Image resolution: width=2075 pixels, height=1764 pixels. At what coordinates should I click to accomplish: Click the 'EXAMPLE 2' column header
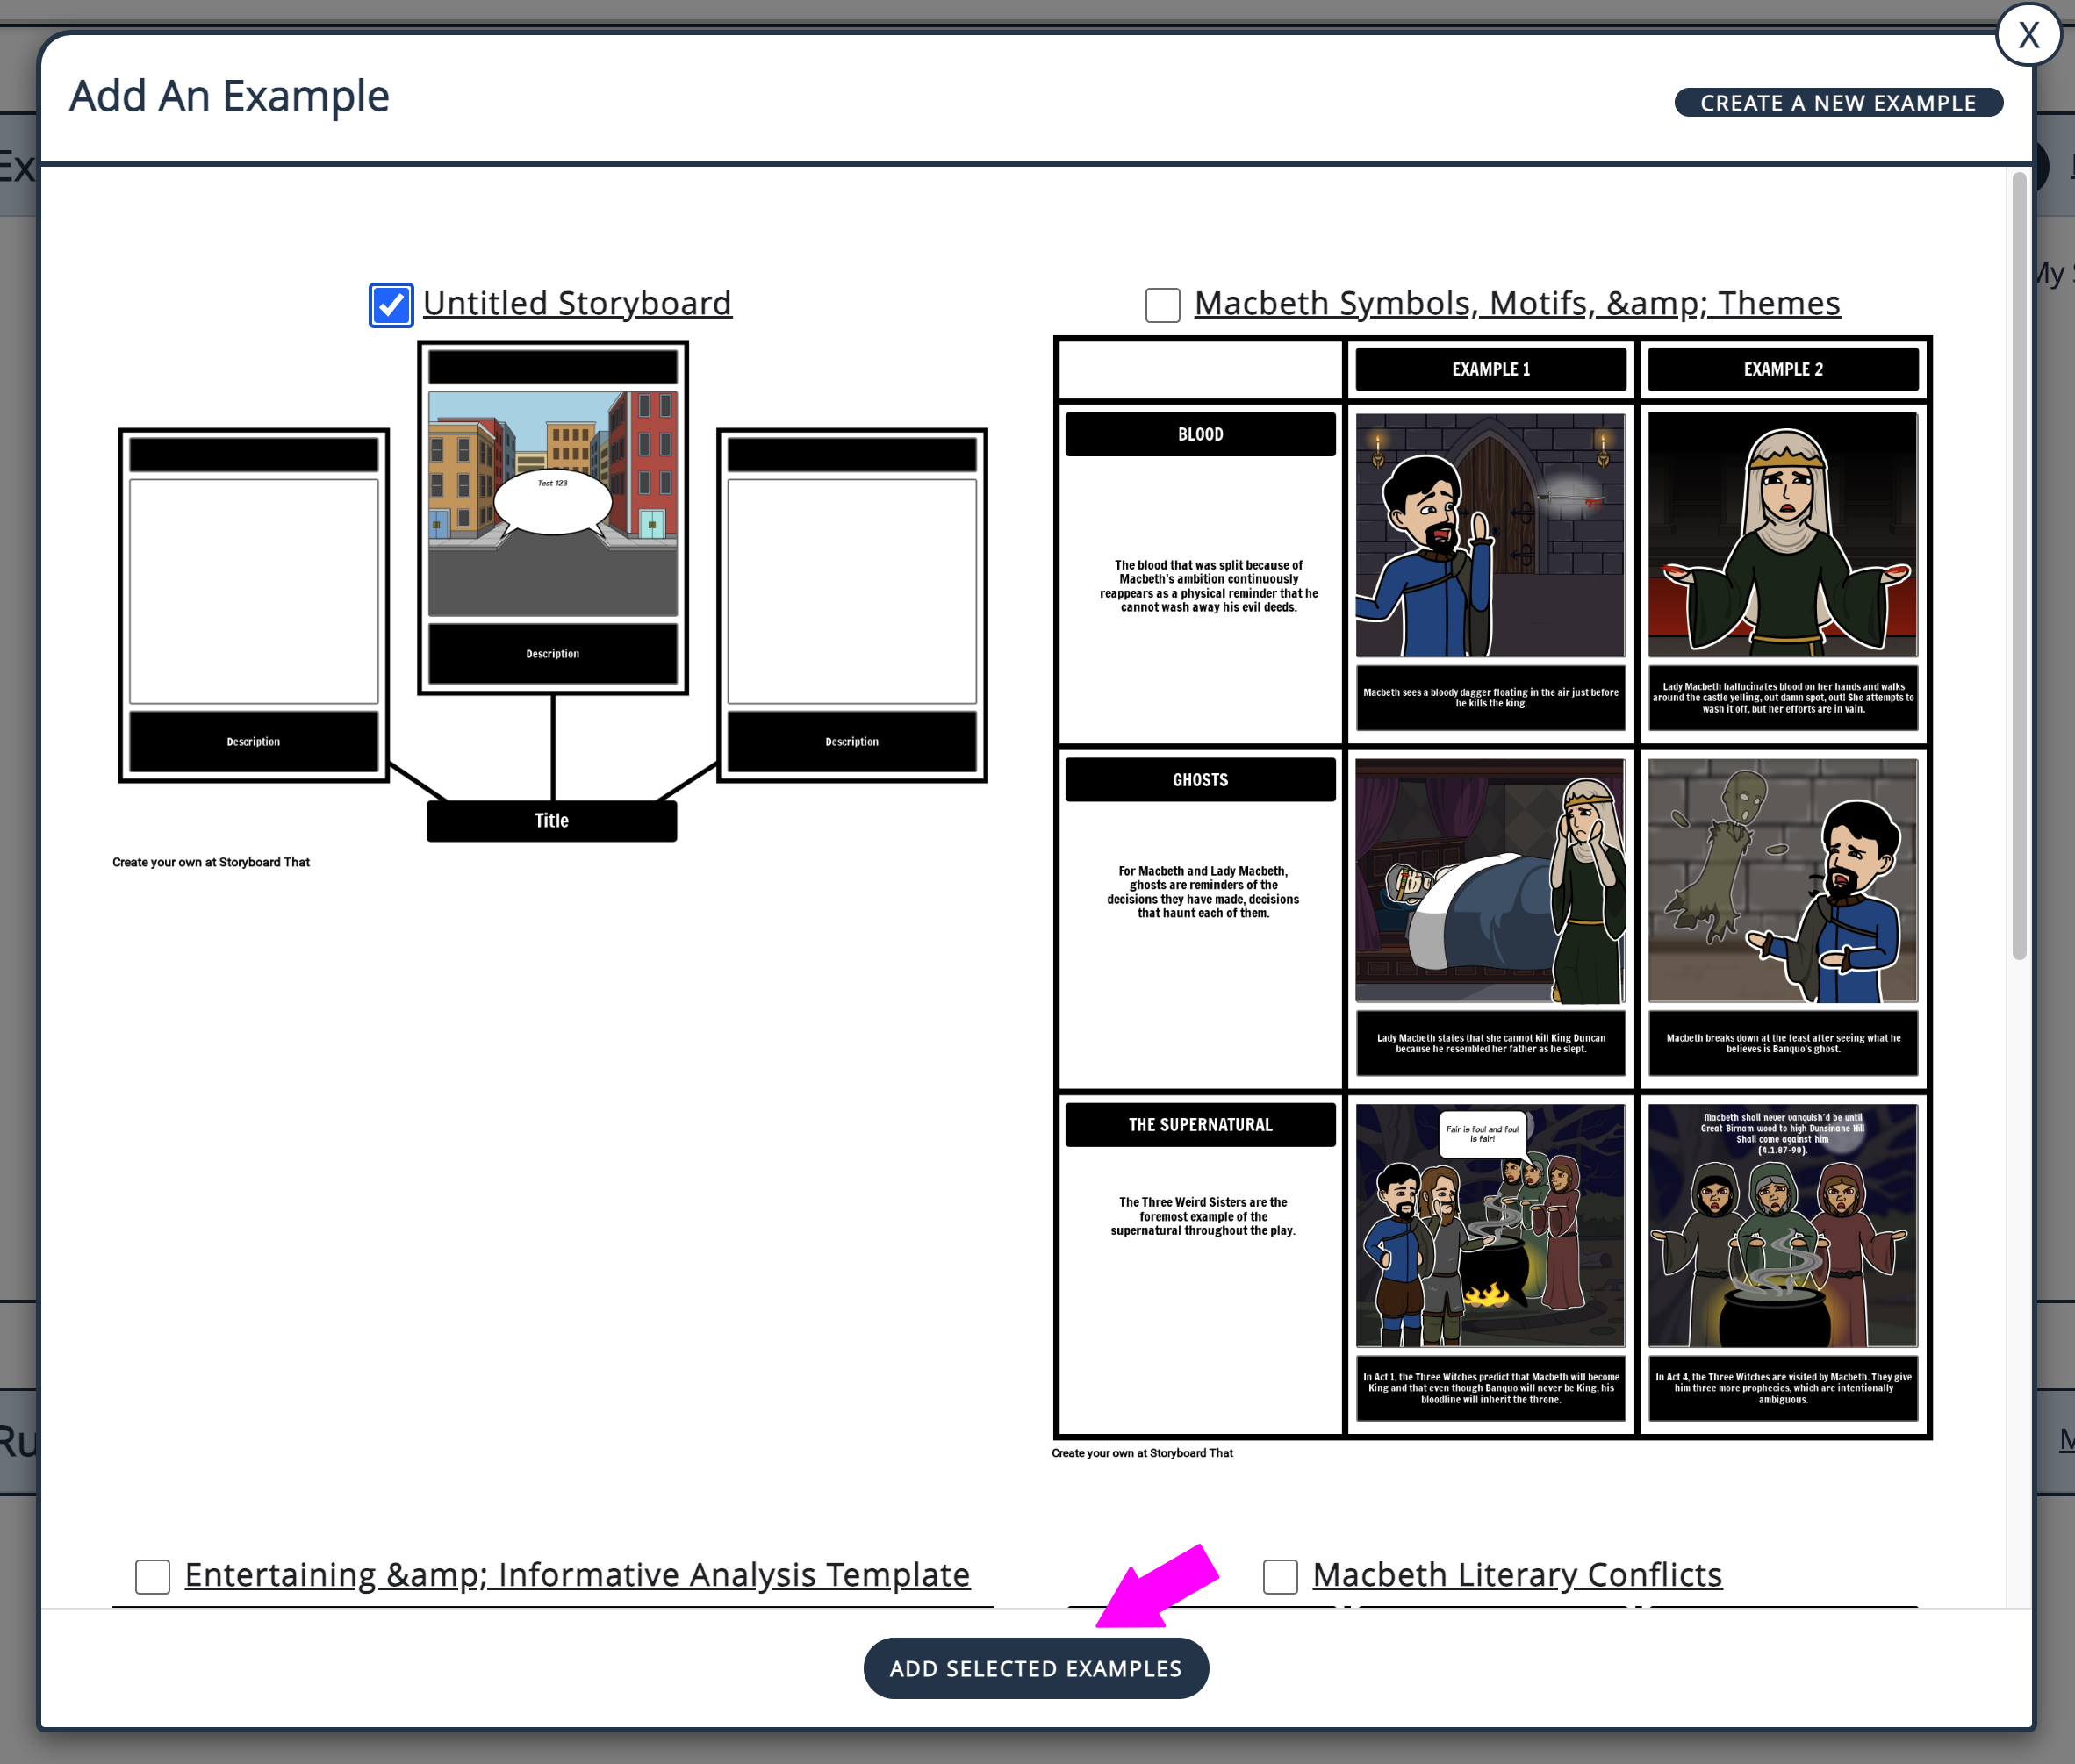coord(1783,369)
